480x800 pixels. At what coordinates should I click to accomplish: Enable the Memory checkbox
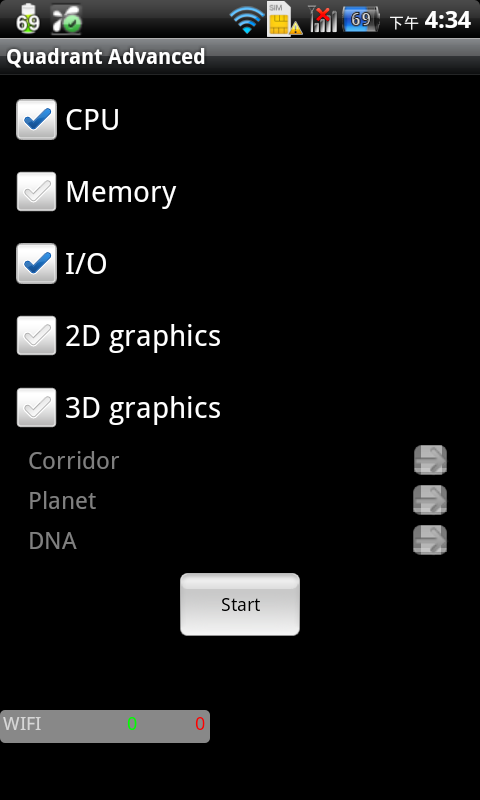click(36, 191)
